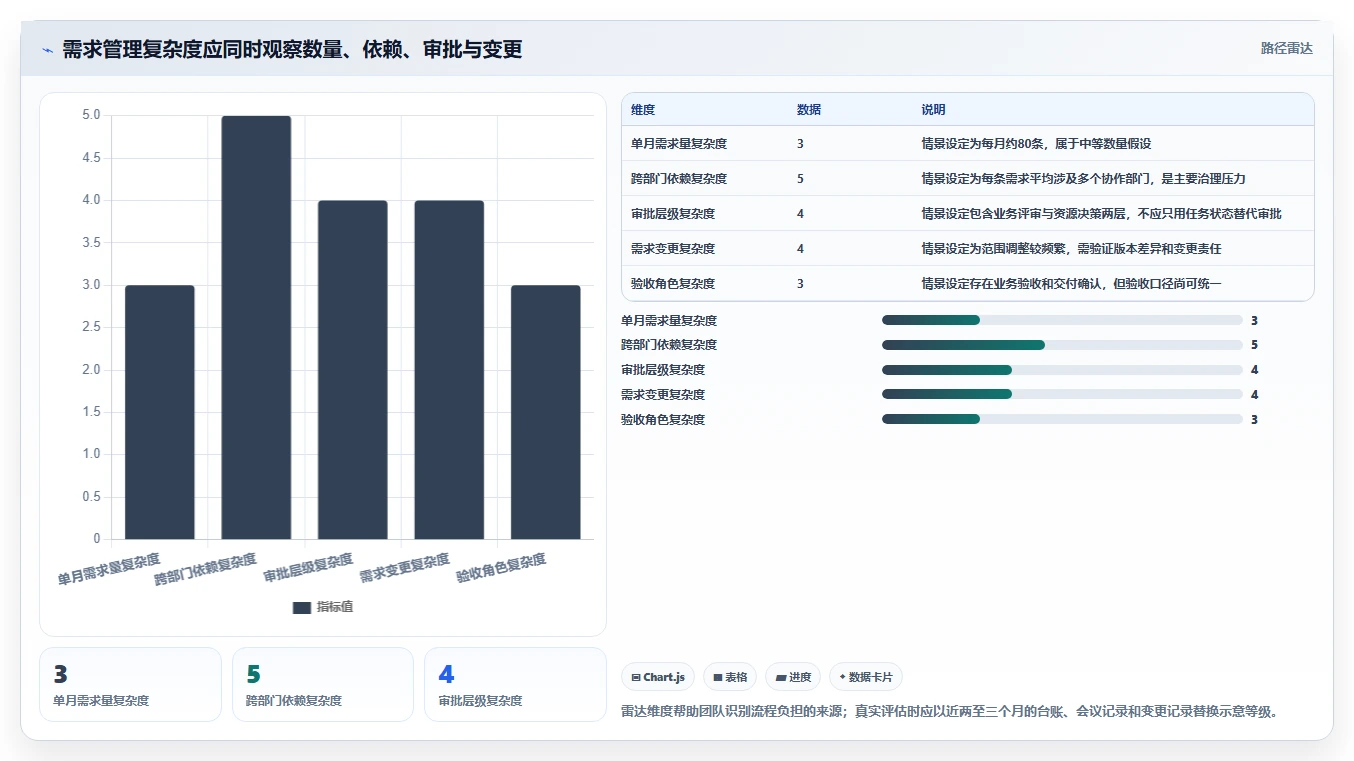Click the 数据 table column header
Viewport: 1354px width, 761px height.
[x=809, y=110]
